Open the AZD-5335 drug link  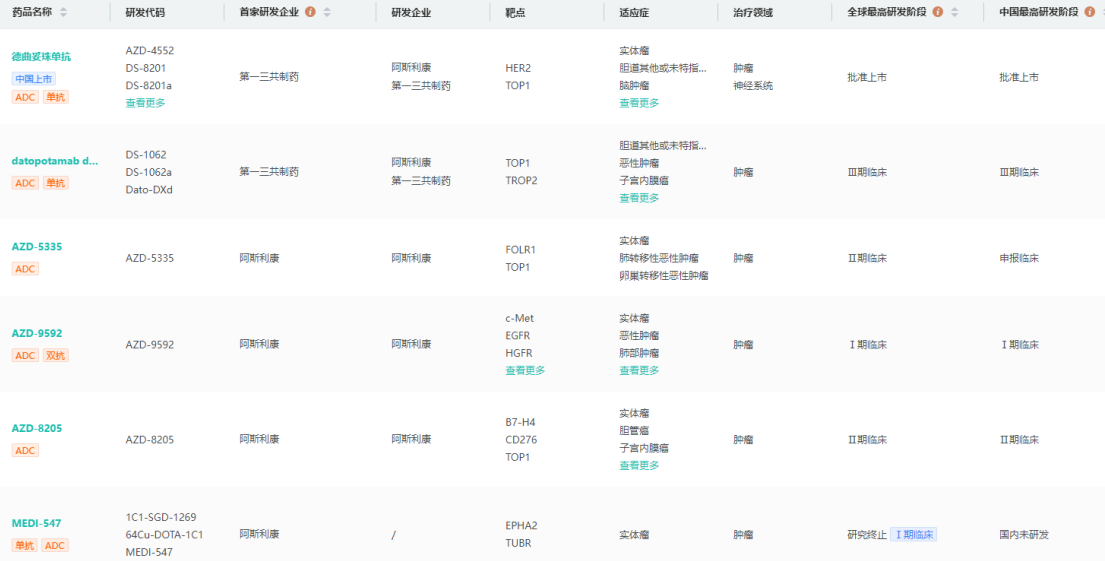point(37,247)
